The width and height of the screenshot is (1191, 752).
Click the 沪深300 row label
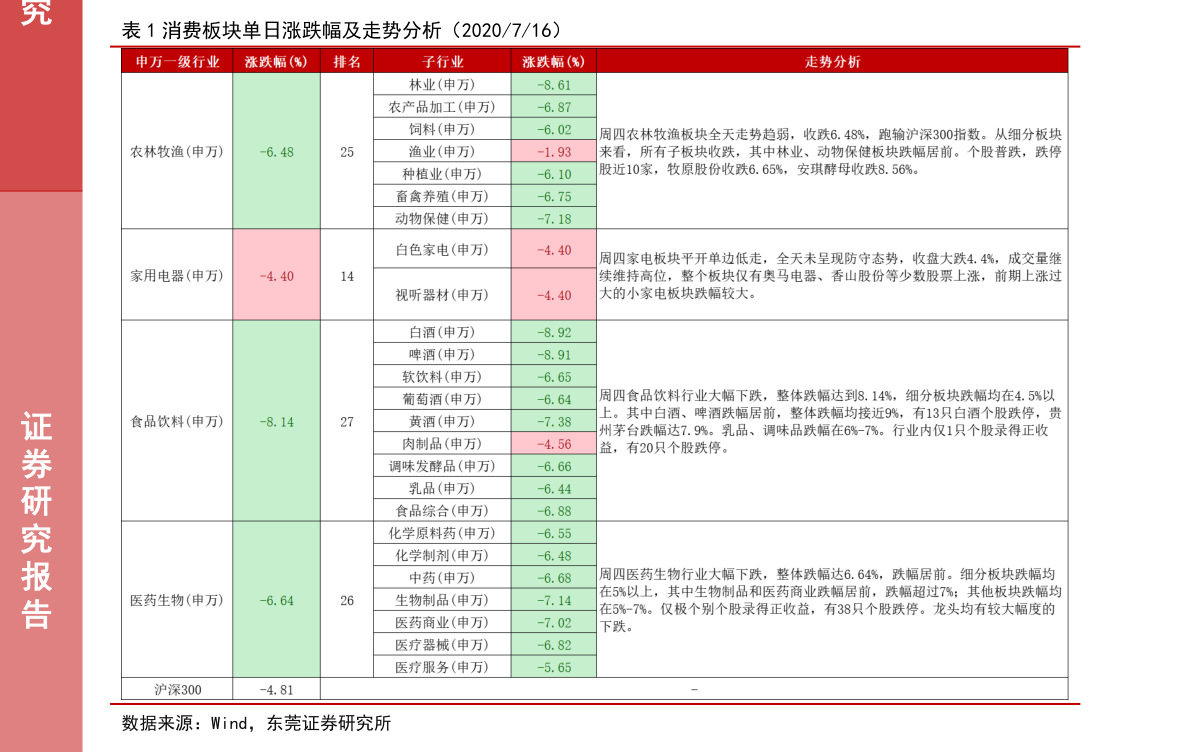[177, 689]
